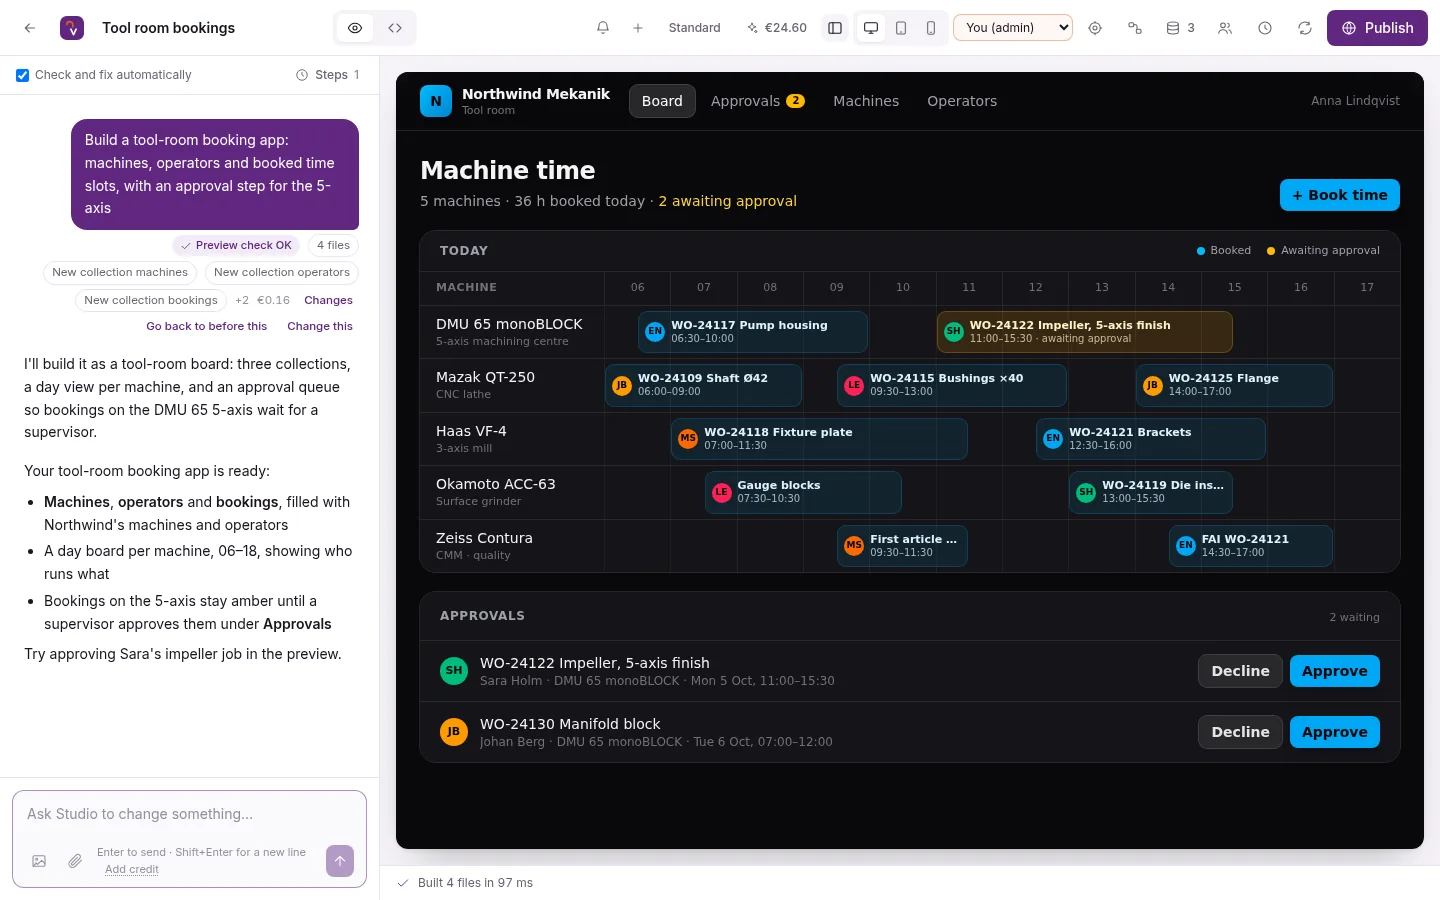Viewport: 1440px width, 900px height.
Task: Click the plus icon in toolbar
Action: click(638, 28)
